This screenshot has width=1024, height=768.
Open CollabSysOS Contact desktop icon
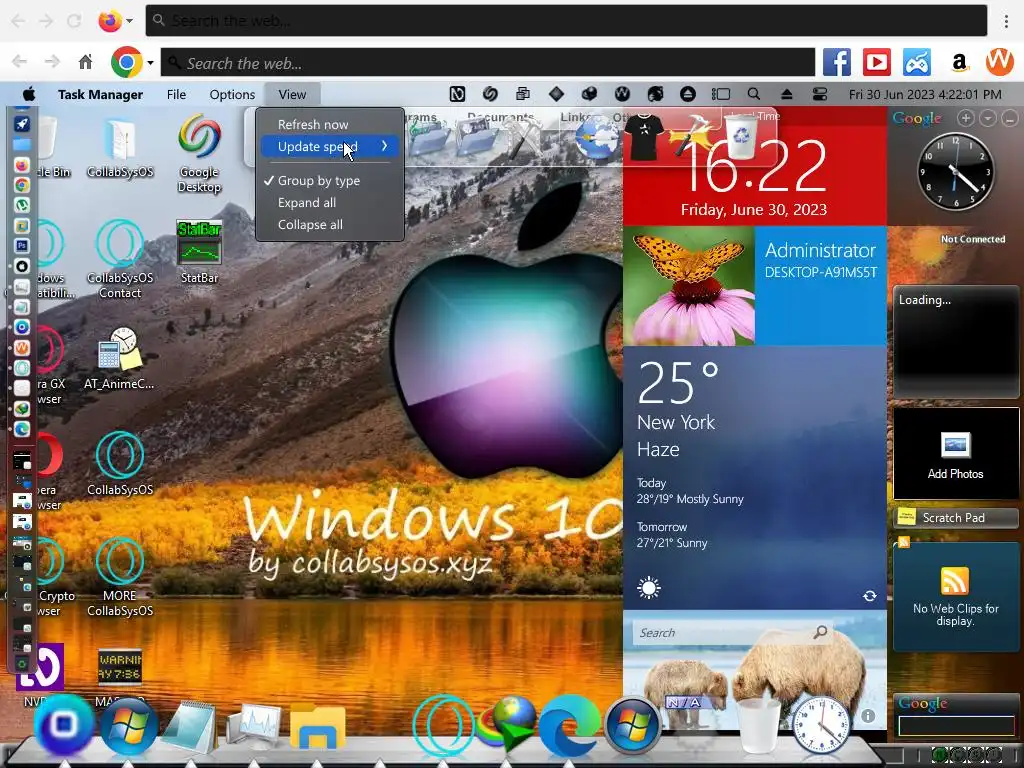click(x=120, y=259)
